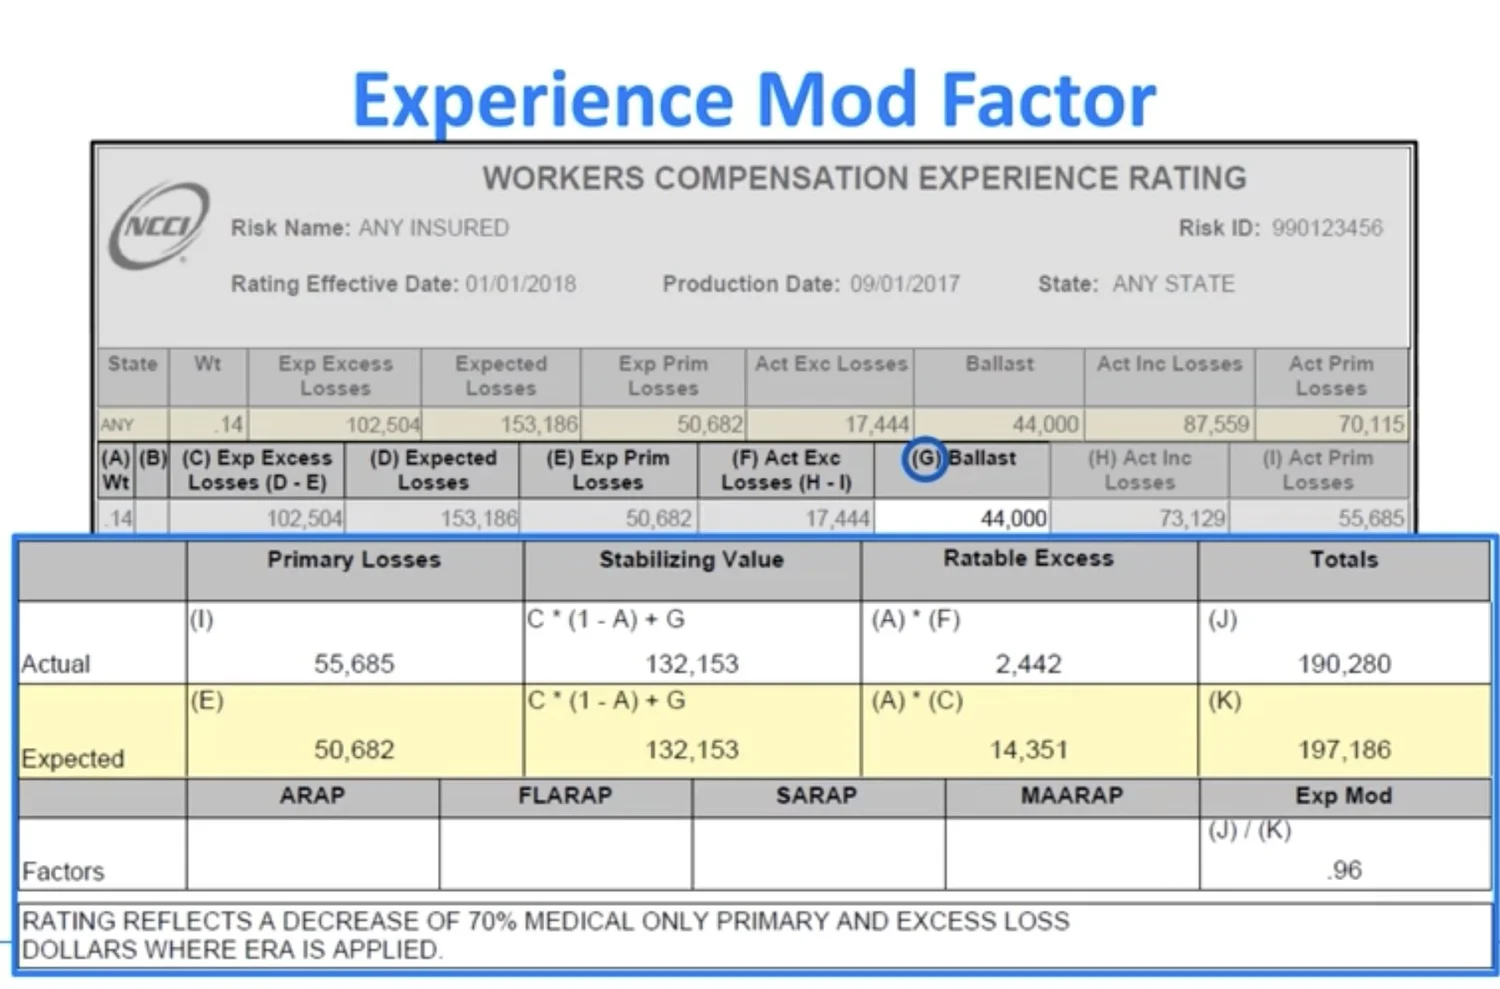The height and width of the screenshot is (989, 1500).
Task: Select the State ANY STATE label
Action: click(1172, 284)
